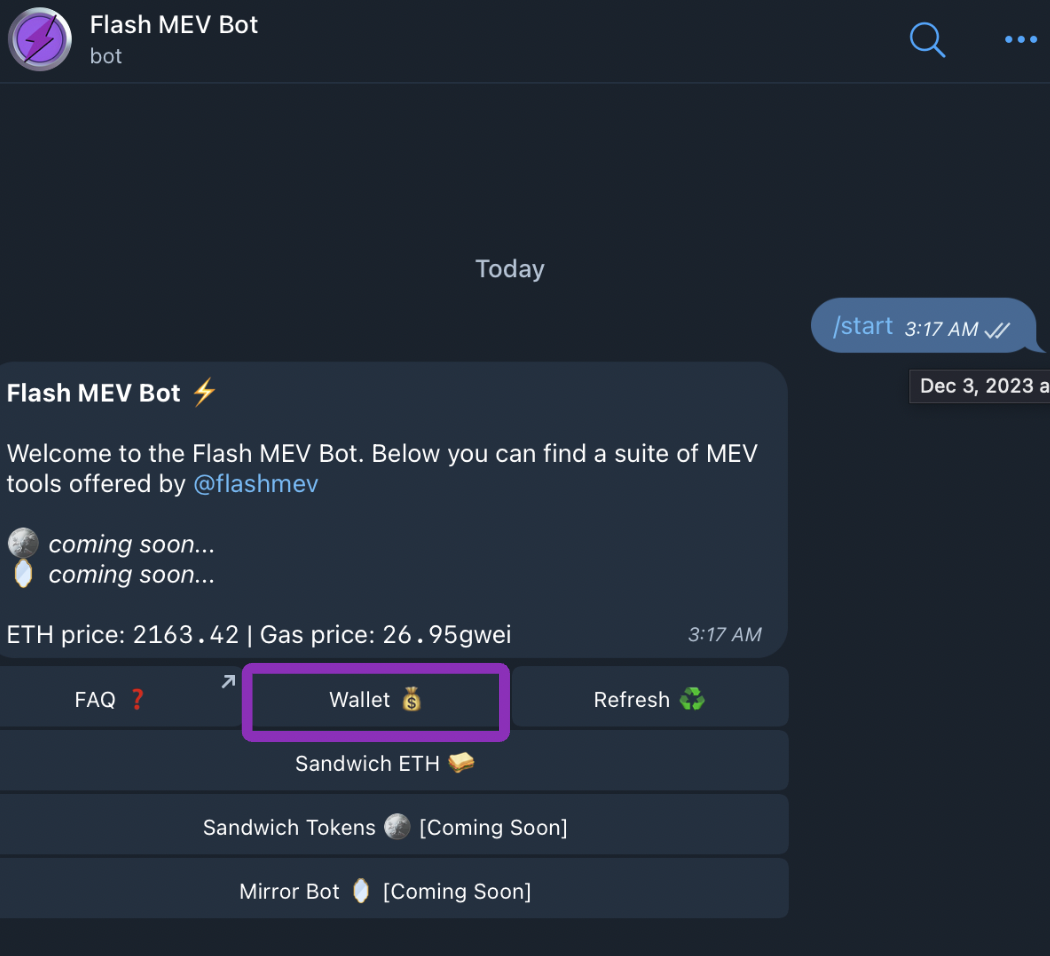The image size is (1050, 956).
Task: Click the lightning bolt emoji in message
Action: (204, 393)
